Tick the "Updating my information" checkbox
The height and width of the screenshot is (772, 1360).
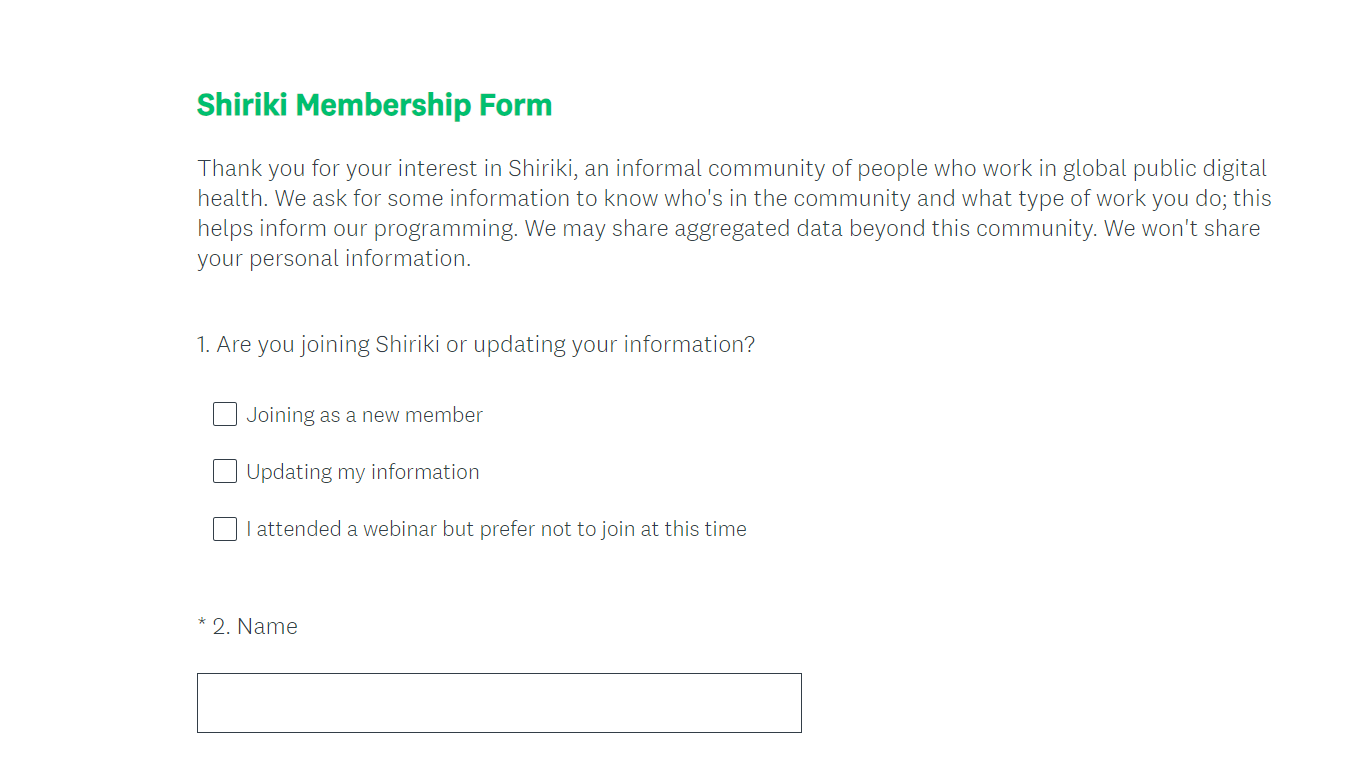click(x=225, y=471)
